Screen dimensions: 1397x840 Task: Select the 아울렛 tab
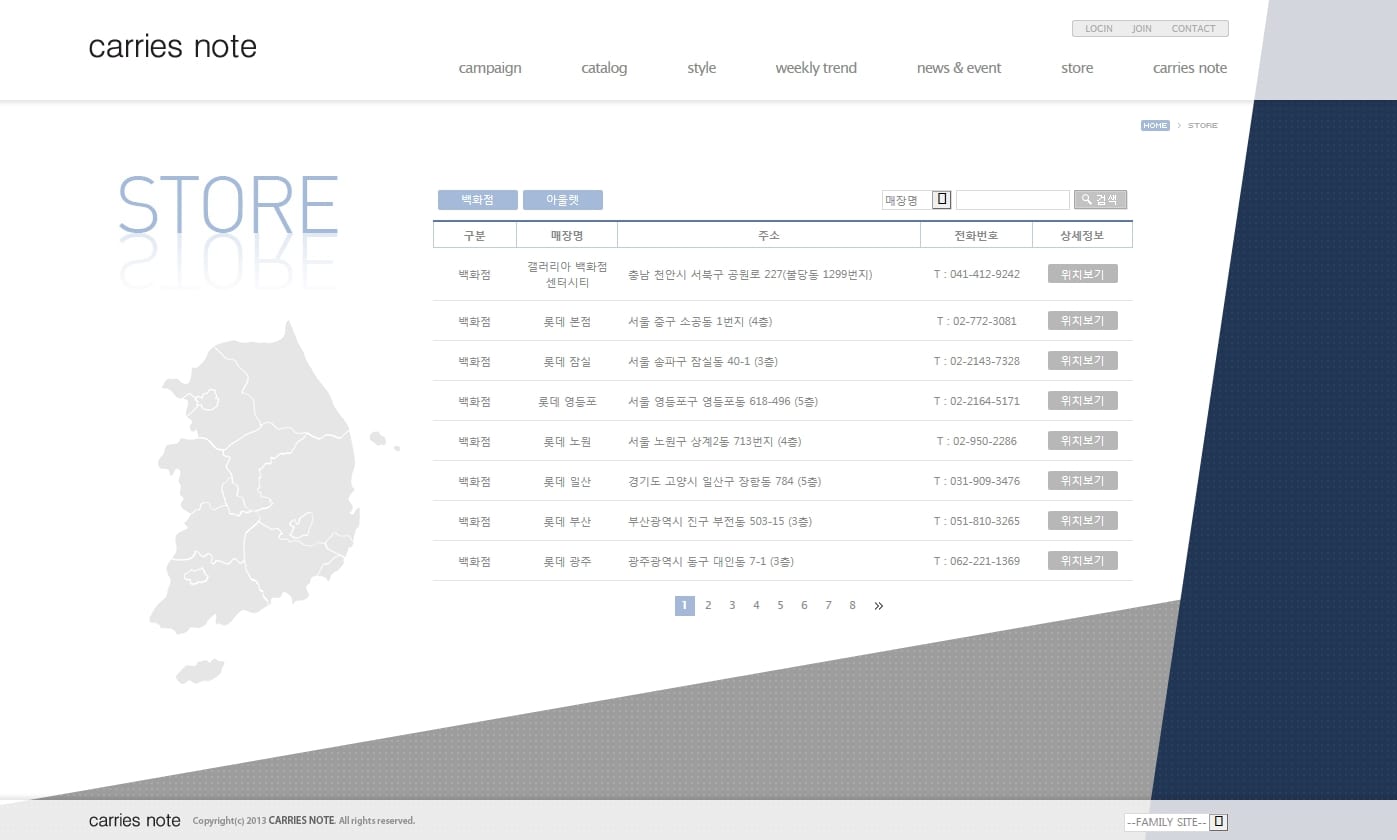[563, 200]
